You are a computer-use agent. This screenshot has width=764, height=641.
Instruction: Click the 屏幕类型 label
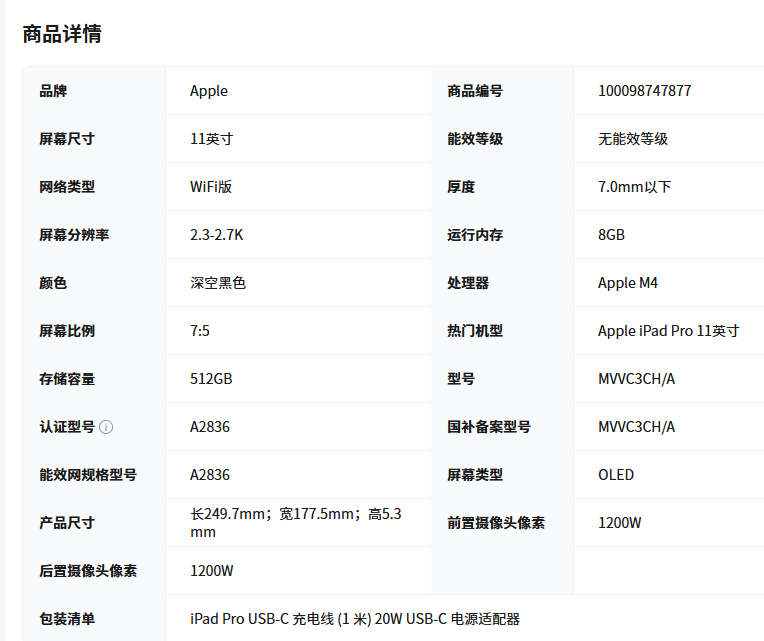click(x=475, y=475)
